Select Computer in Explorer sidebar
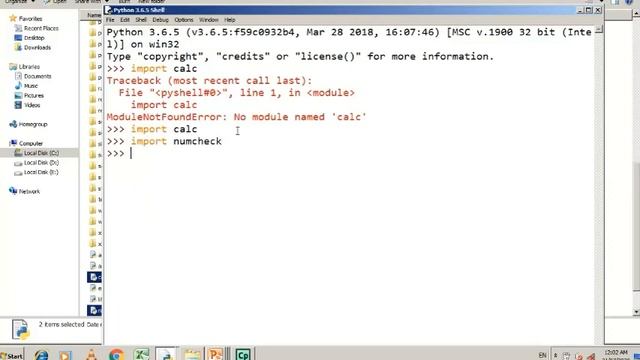 pos(31,143)
